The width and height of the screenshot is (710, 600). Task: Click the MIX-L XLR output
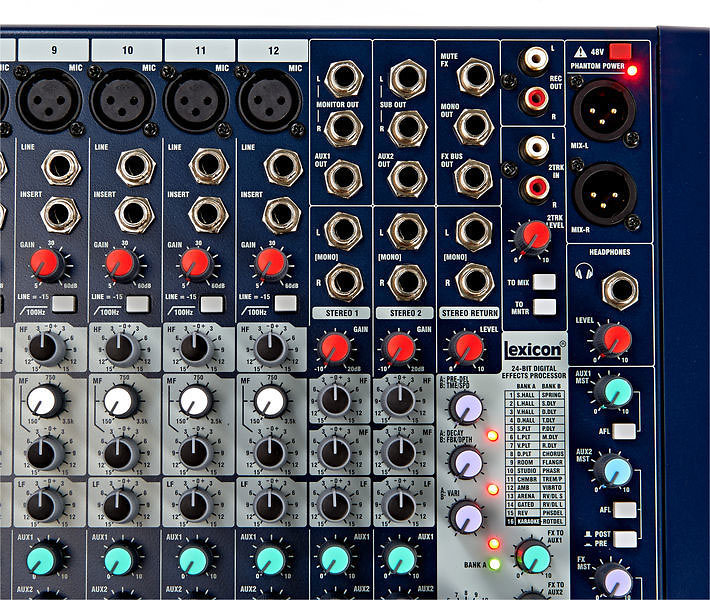[x=604, y=110]
